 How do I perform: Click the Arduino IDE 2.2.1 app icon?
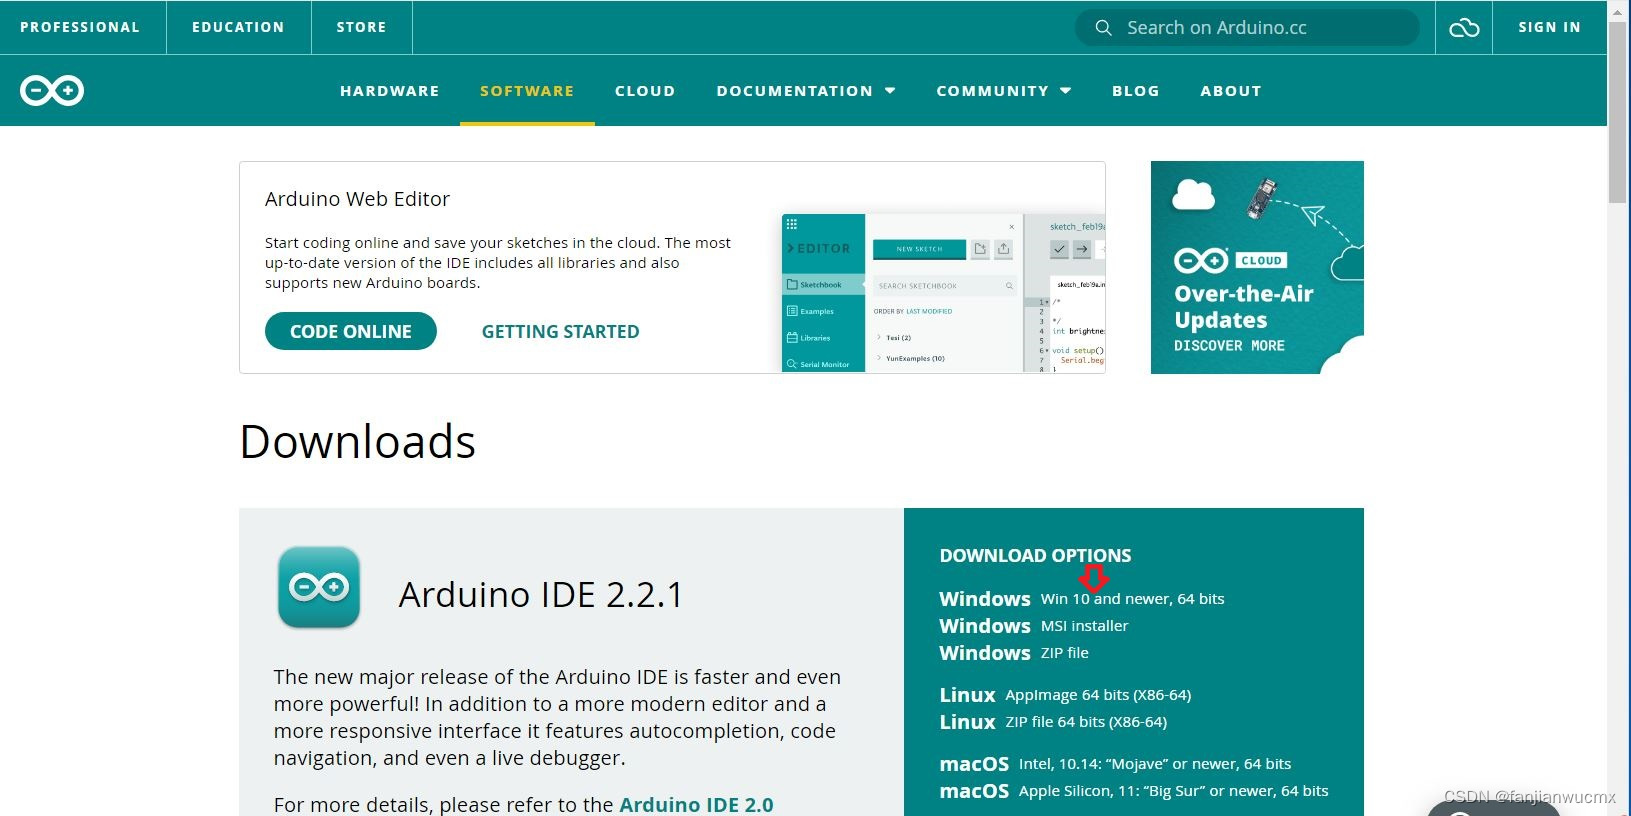319,587
